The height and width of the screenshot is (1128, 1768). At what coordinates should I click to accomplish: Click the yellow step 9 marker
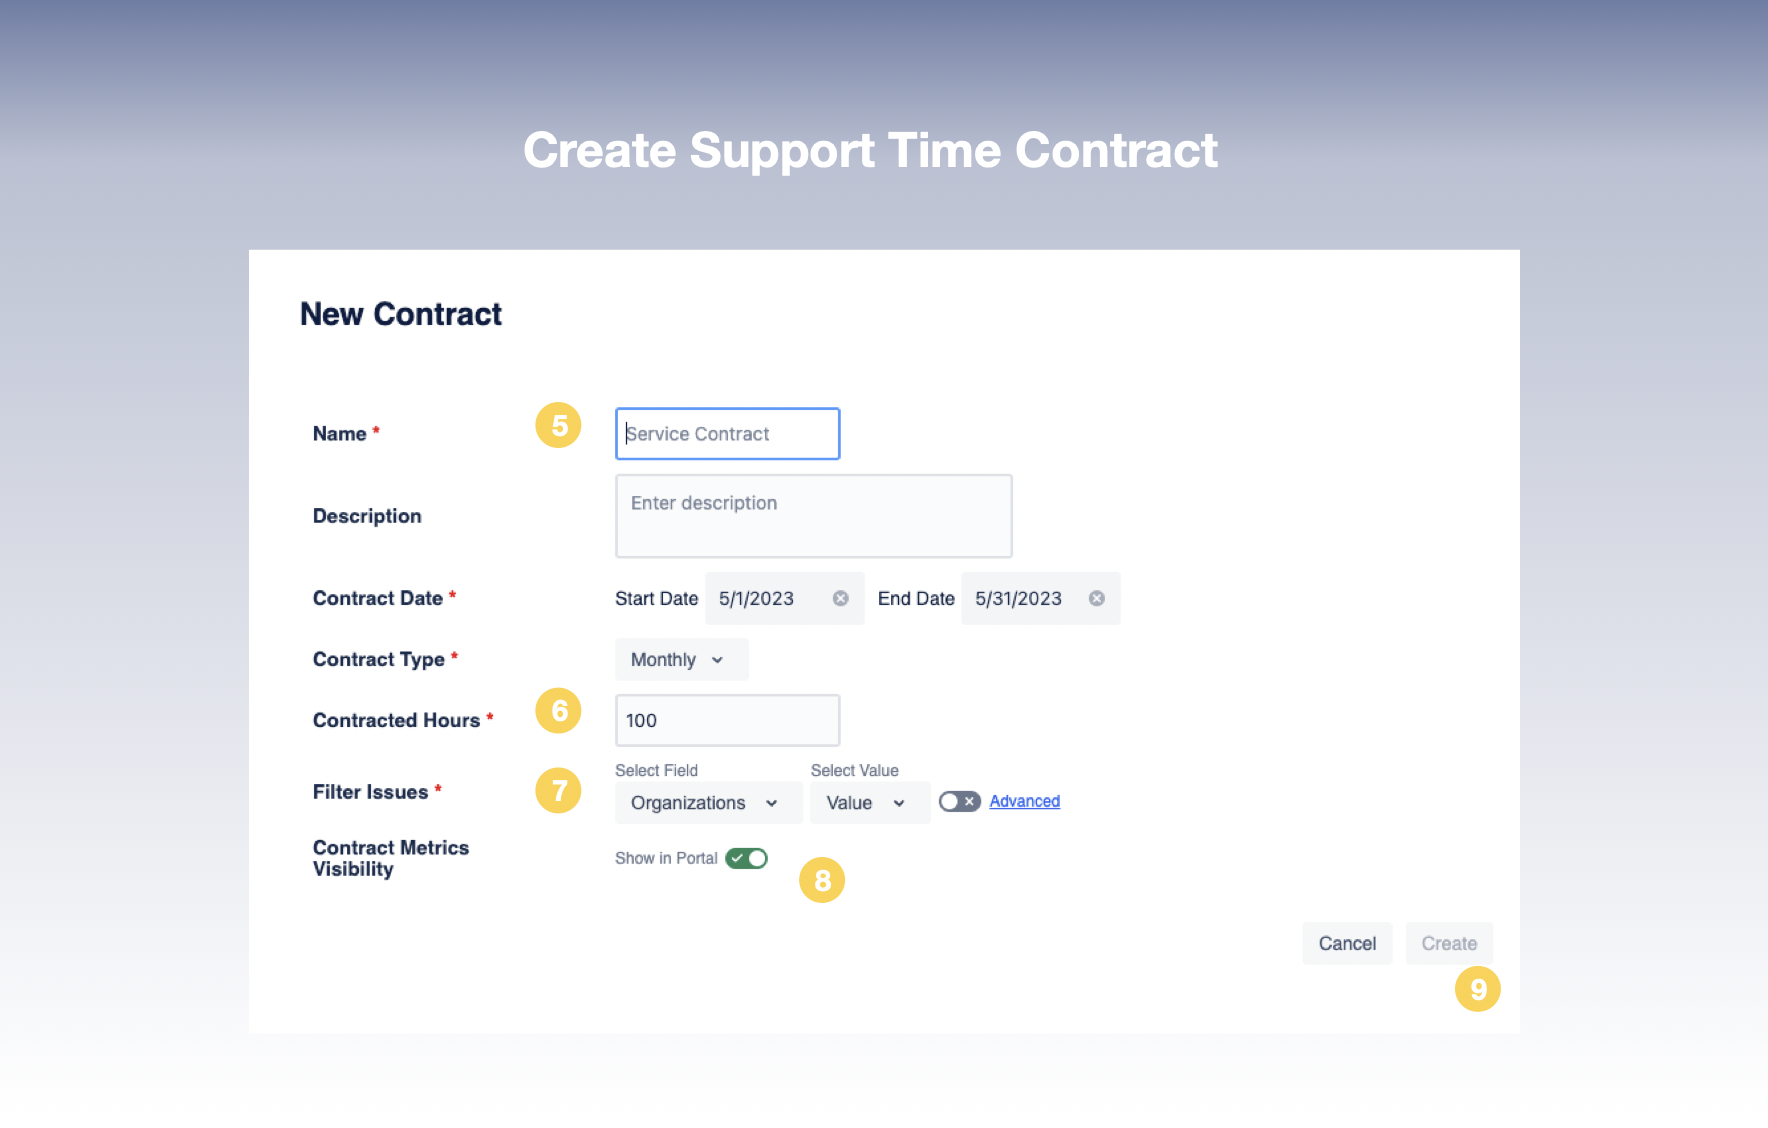click(x=1477, y=989)
